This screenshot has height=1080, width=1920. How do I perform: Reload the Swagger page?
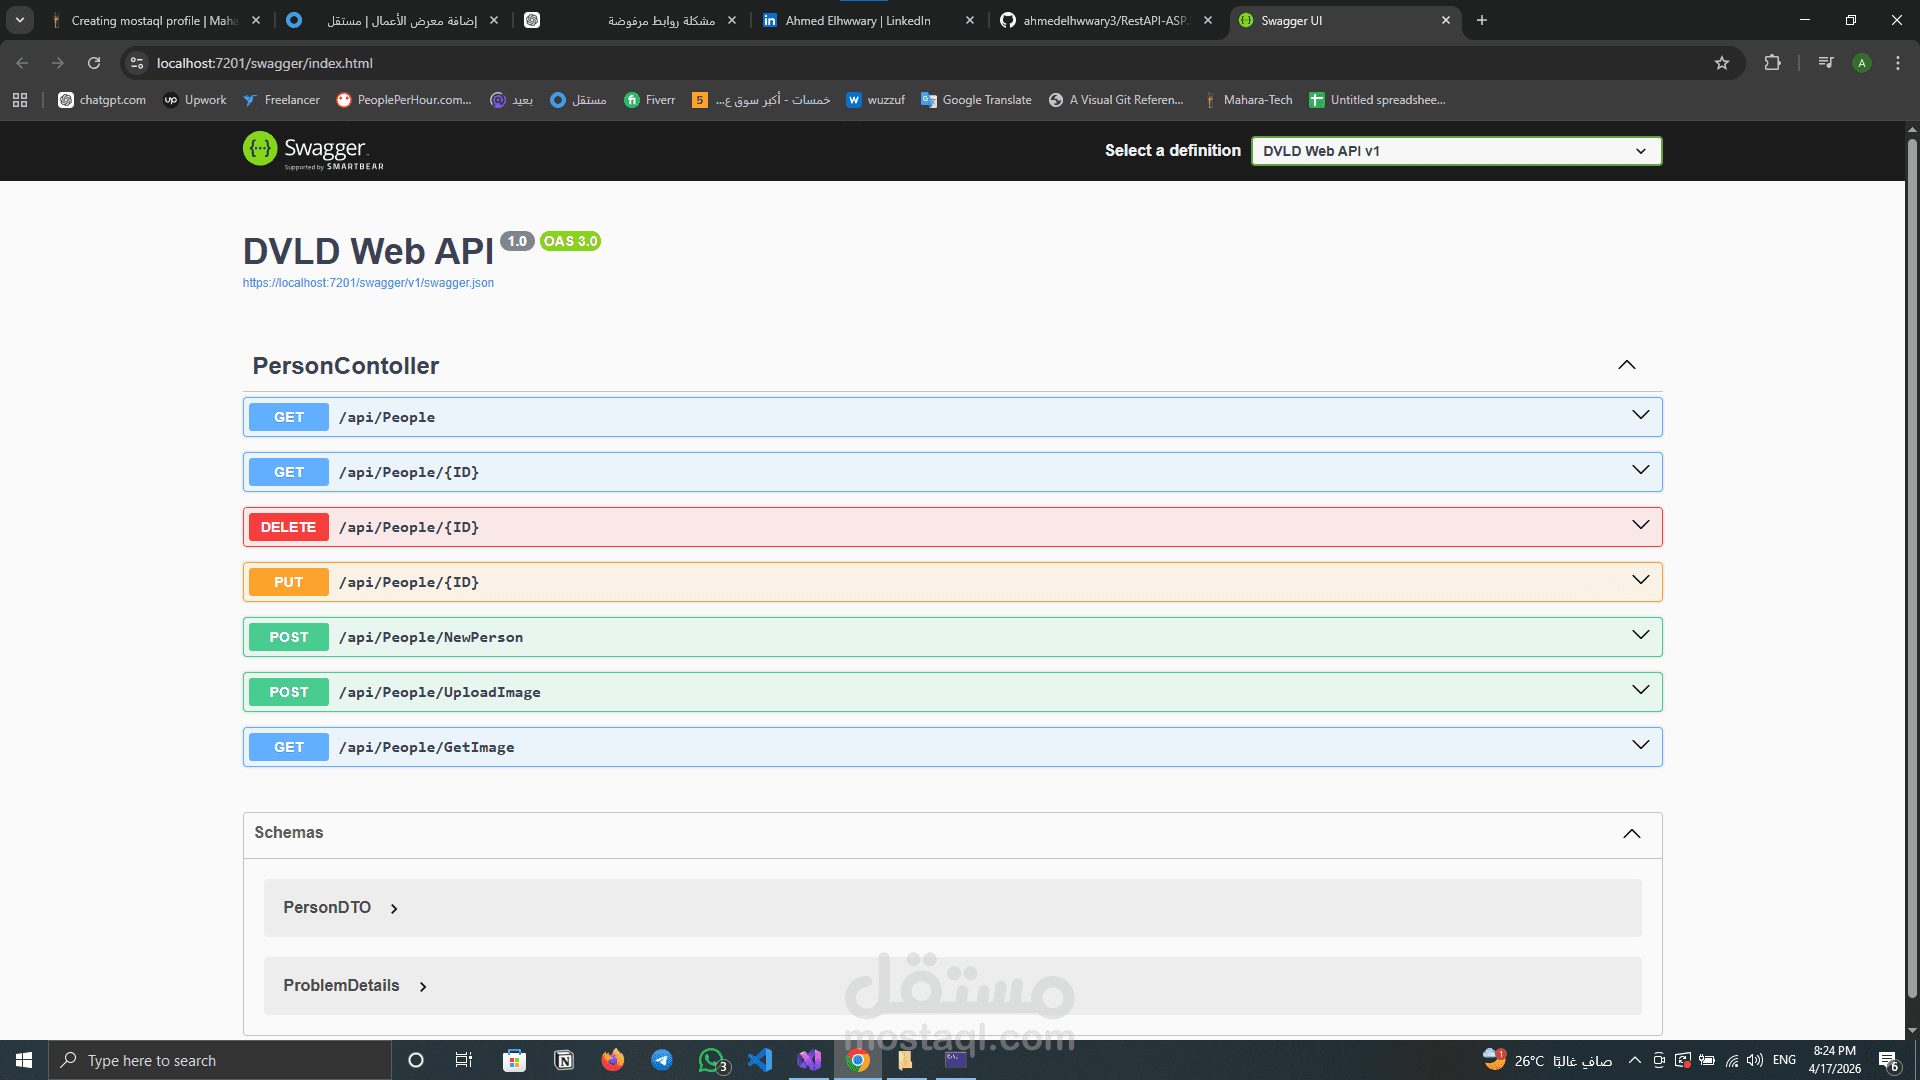(x=94, y=63)
